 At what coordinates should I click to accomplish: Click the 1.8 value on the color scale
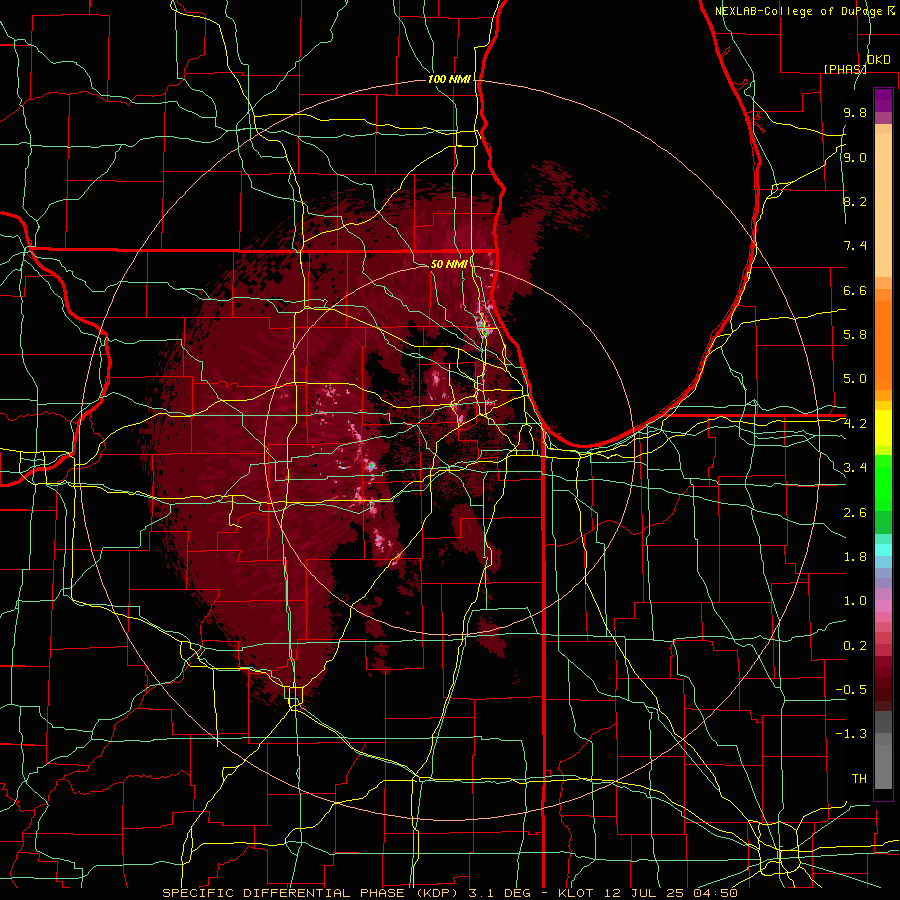click(855, 557)
